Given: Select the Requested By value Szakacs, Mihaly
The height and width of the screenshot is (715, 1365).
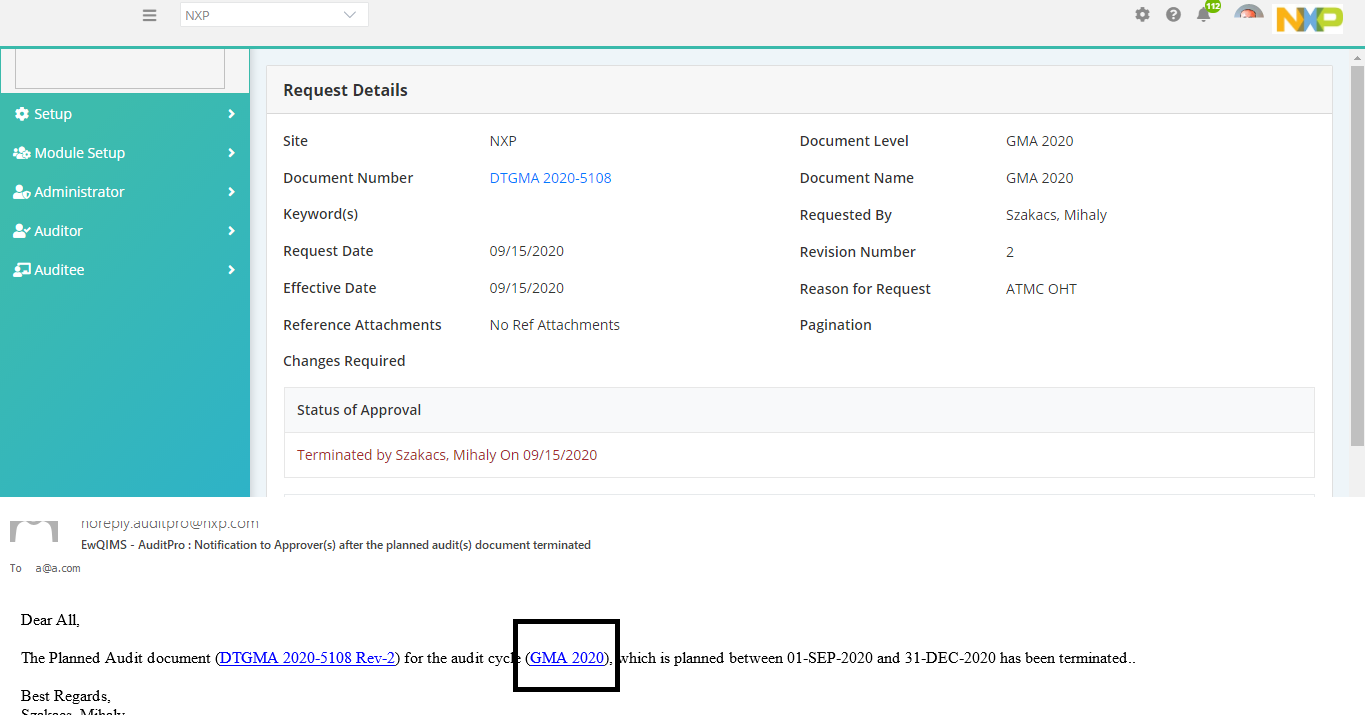Looking at the screenshot, I should coord(1056,215).
